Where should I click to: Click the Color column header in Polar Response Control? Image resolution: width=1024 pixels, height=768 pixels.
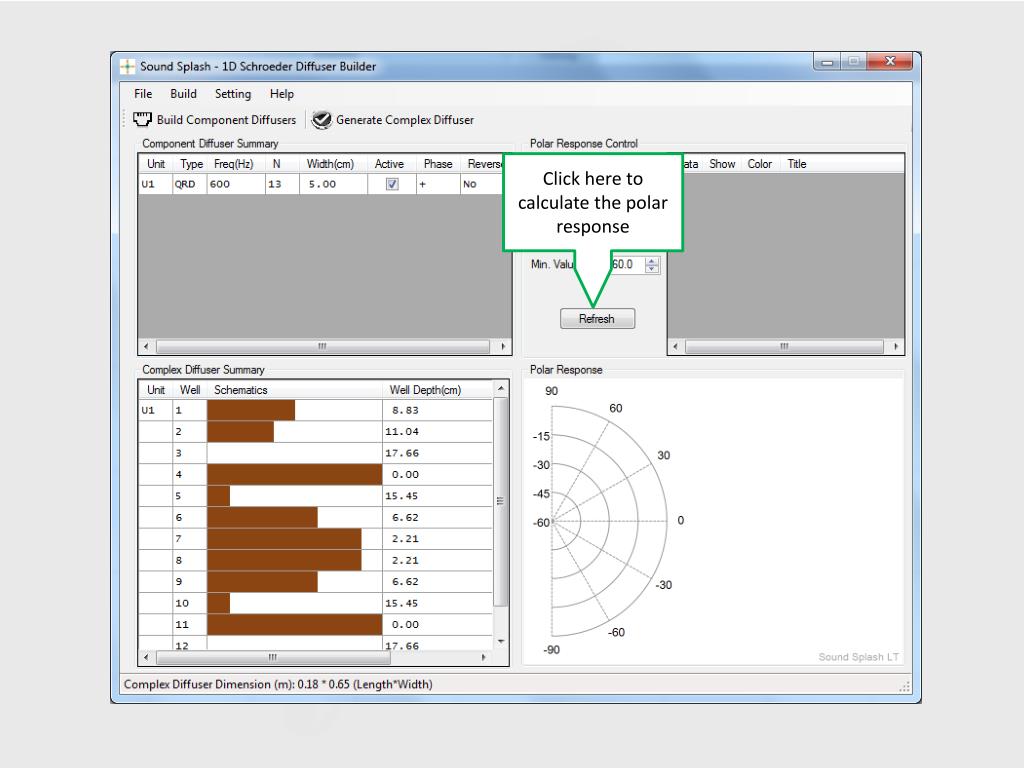tap(760, 164)
